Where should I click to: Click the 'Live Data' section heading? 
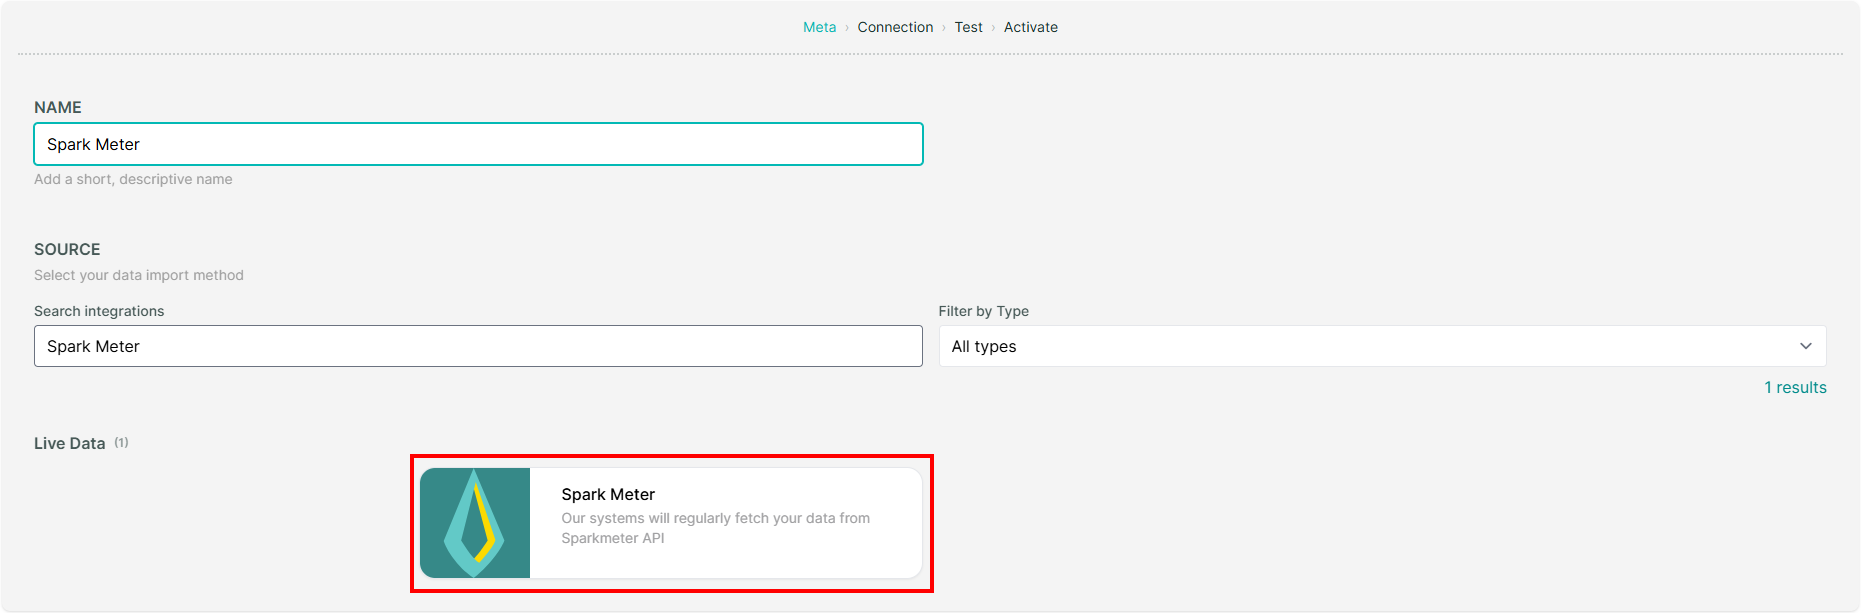(x=69, y=443)
